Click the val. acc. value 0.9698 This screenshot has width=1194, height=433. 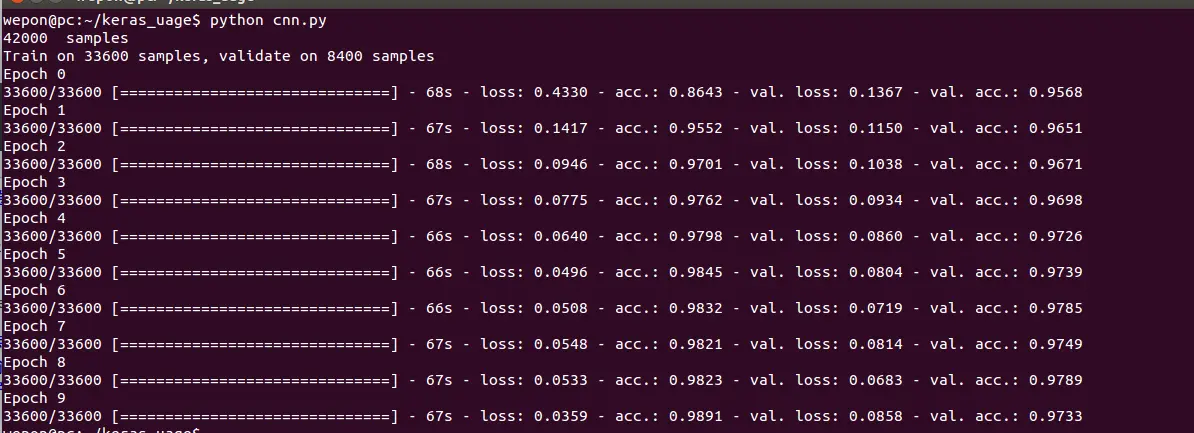click(x=1055, y=200)
